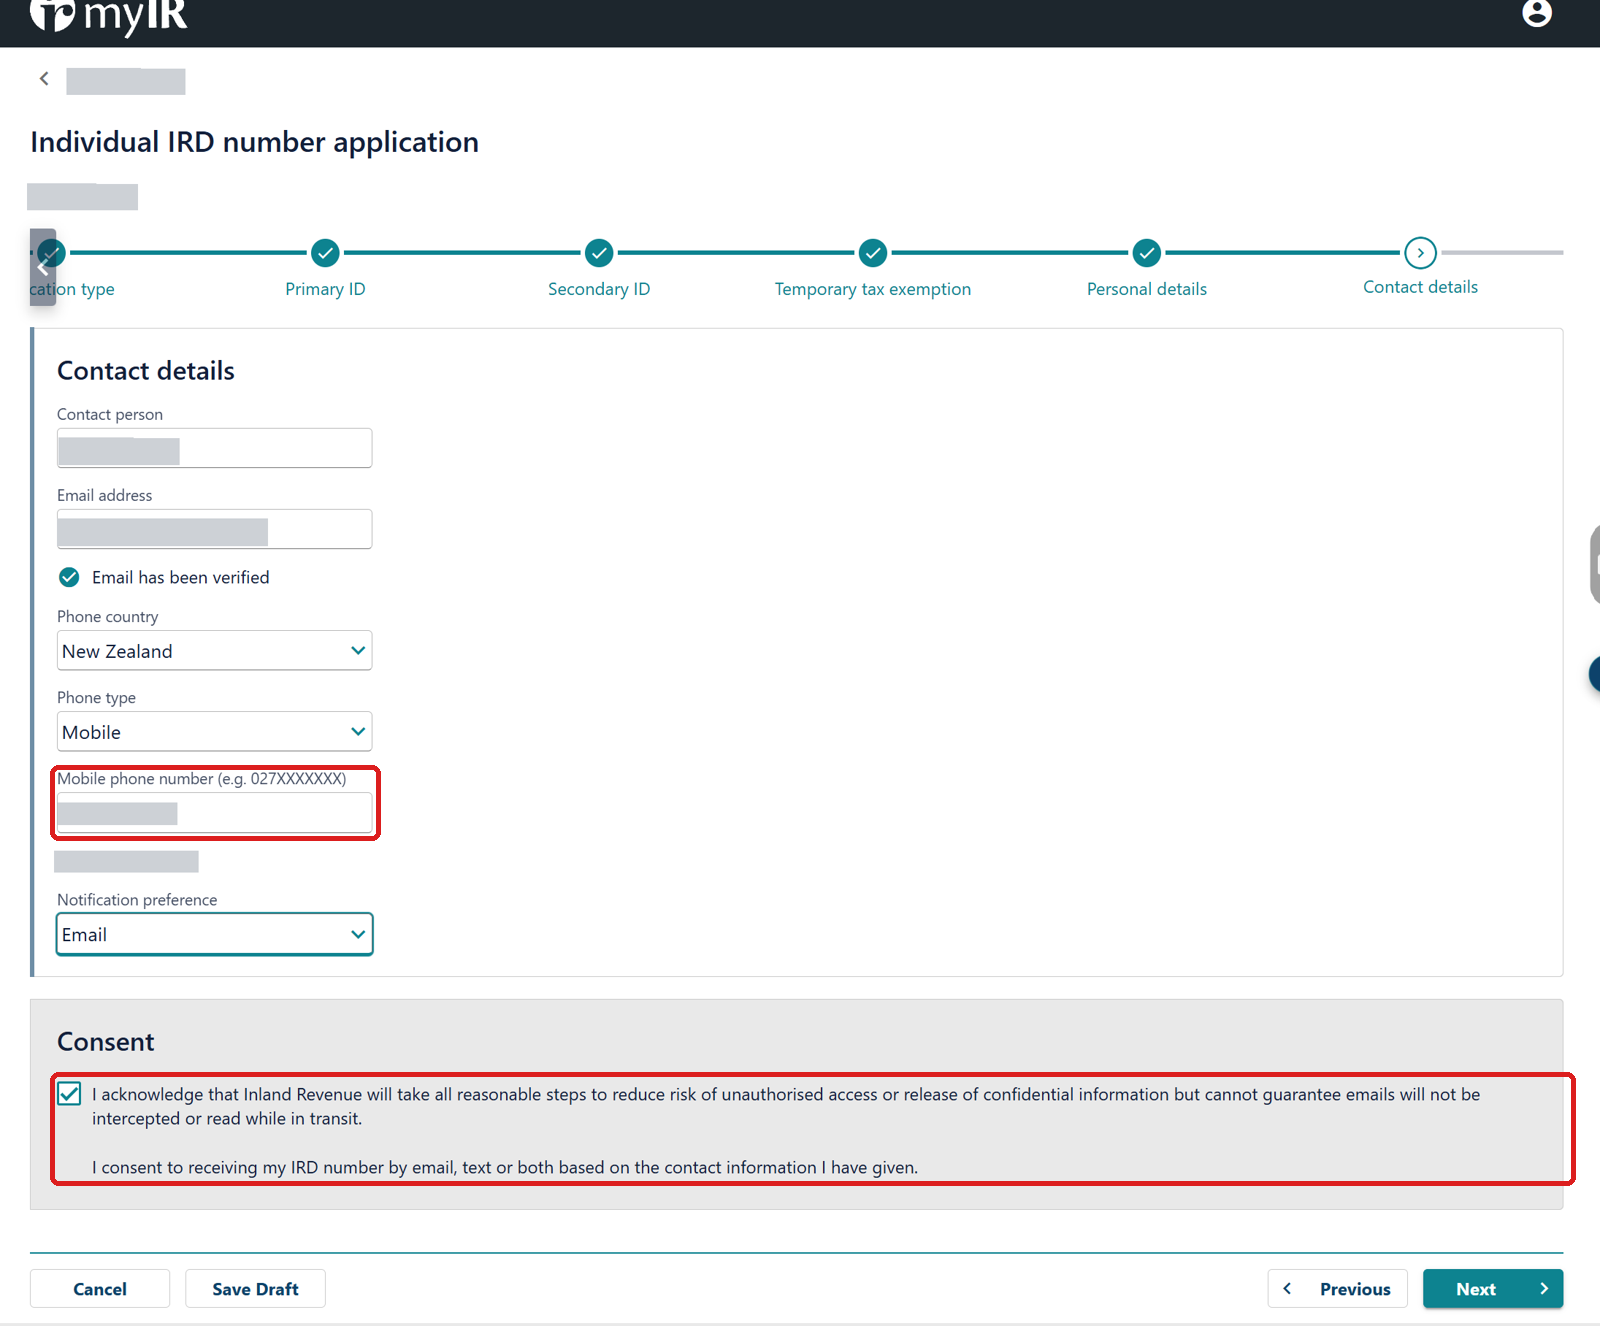Click 'Email has been verified' text
The image size is (1600, 1326).
pyautogui.click(x=181, y=577)
